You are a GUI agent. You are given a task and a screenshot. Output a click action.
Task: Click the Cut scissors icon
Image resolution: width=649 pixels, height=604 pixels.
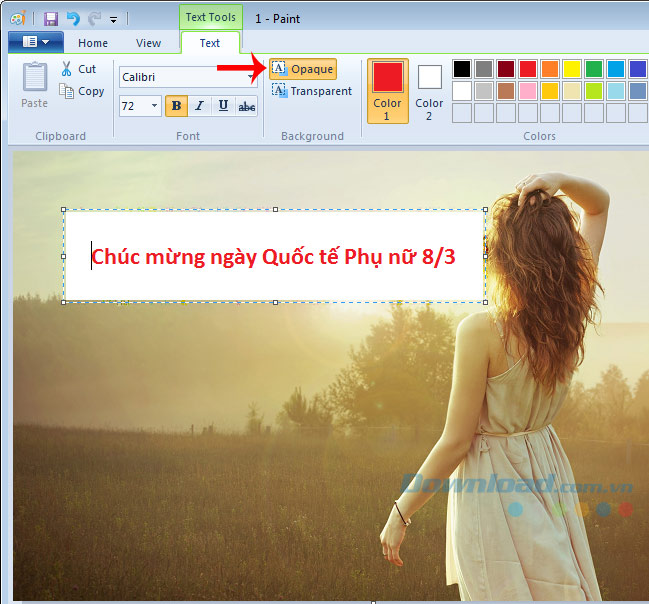click(x=66, y=69)
